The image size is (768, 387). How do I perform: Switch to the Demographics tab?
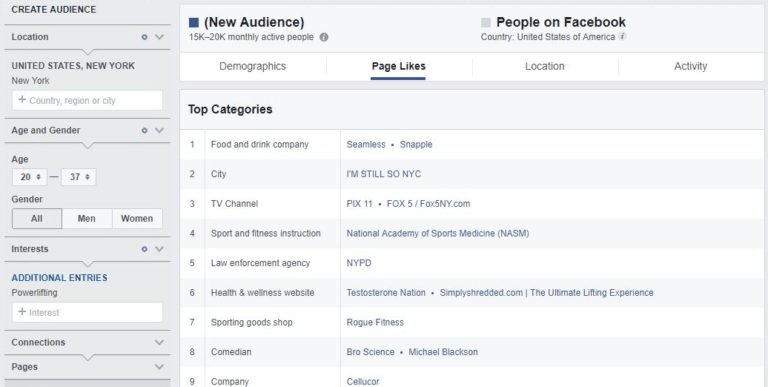tap(253, 67)
